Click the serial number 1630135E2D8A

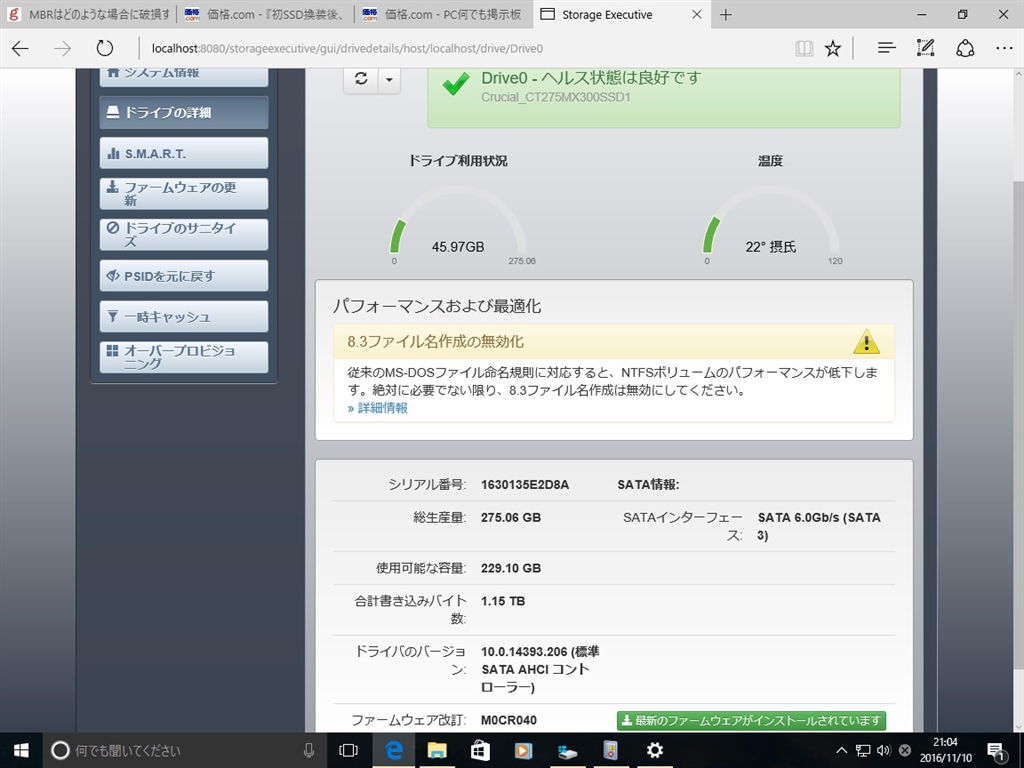tap(524, 485)
